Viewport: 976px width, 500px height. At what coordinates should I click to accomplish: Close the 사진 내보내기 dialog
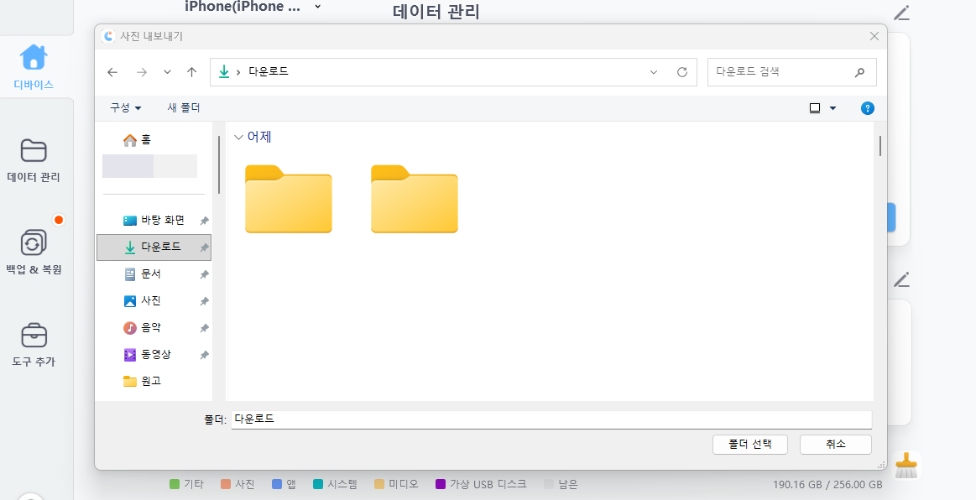coord(874,36)
